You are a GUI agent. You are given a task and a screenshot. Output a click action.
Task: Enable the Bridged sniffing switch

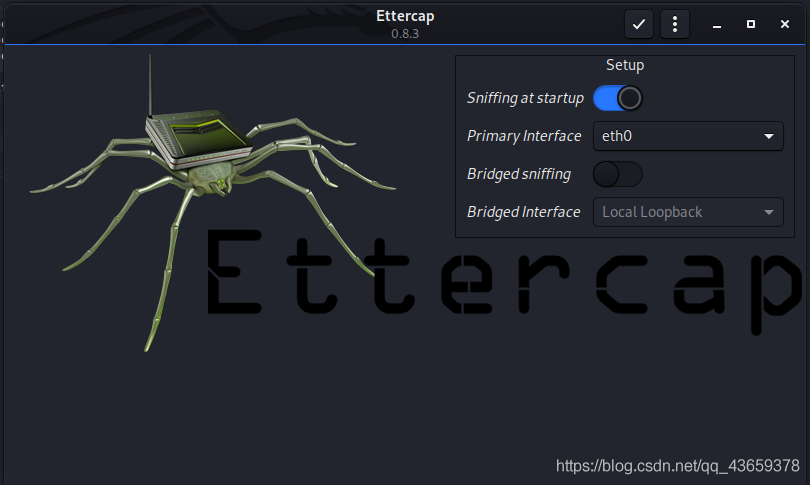[x=618, y=174]
